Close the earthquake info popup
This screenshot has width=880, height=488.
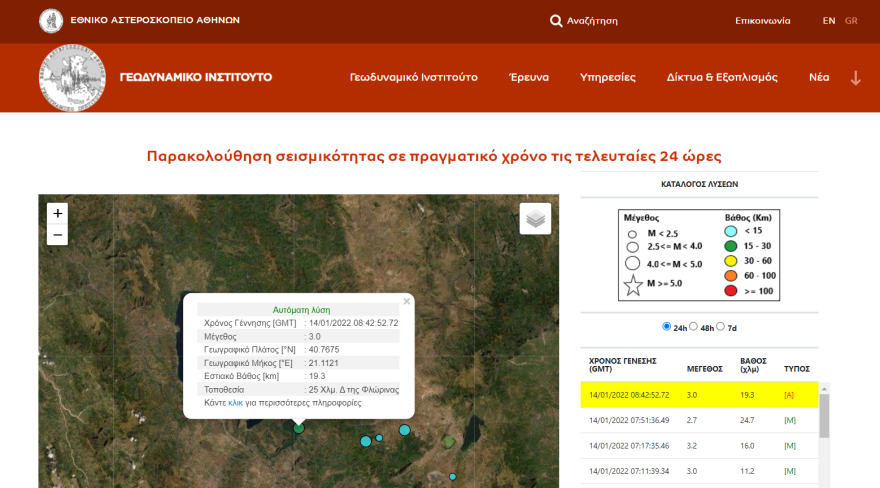[407, 301]
